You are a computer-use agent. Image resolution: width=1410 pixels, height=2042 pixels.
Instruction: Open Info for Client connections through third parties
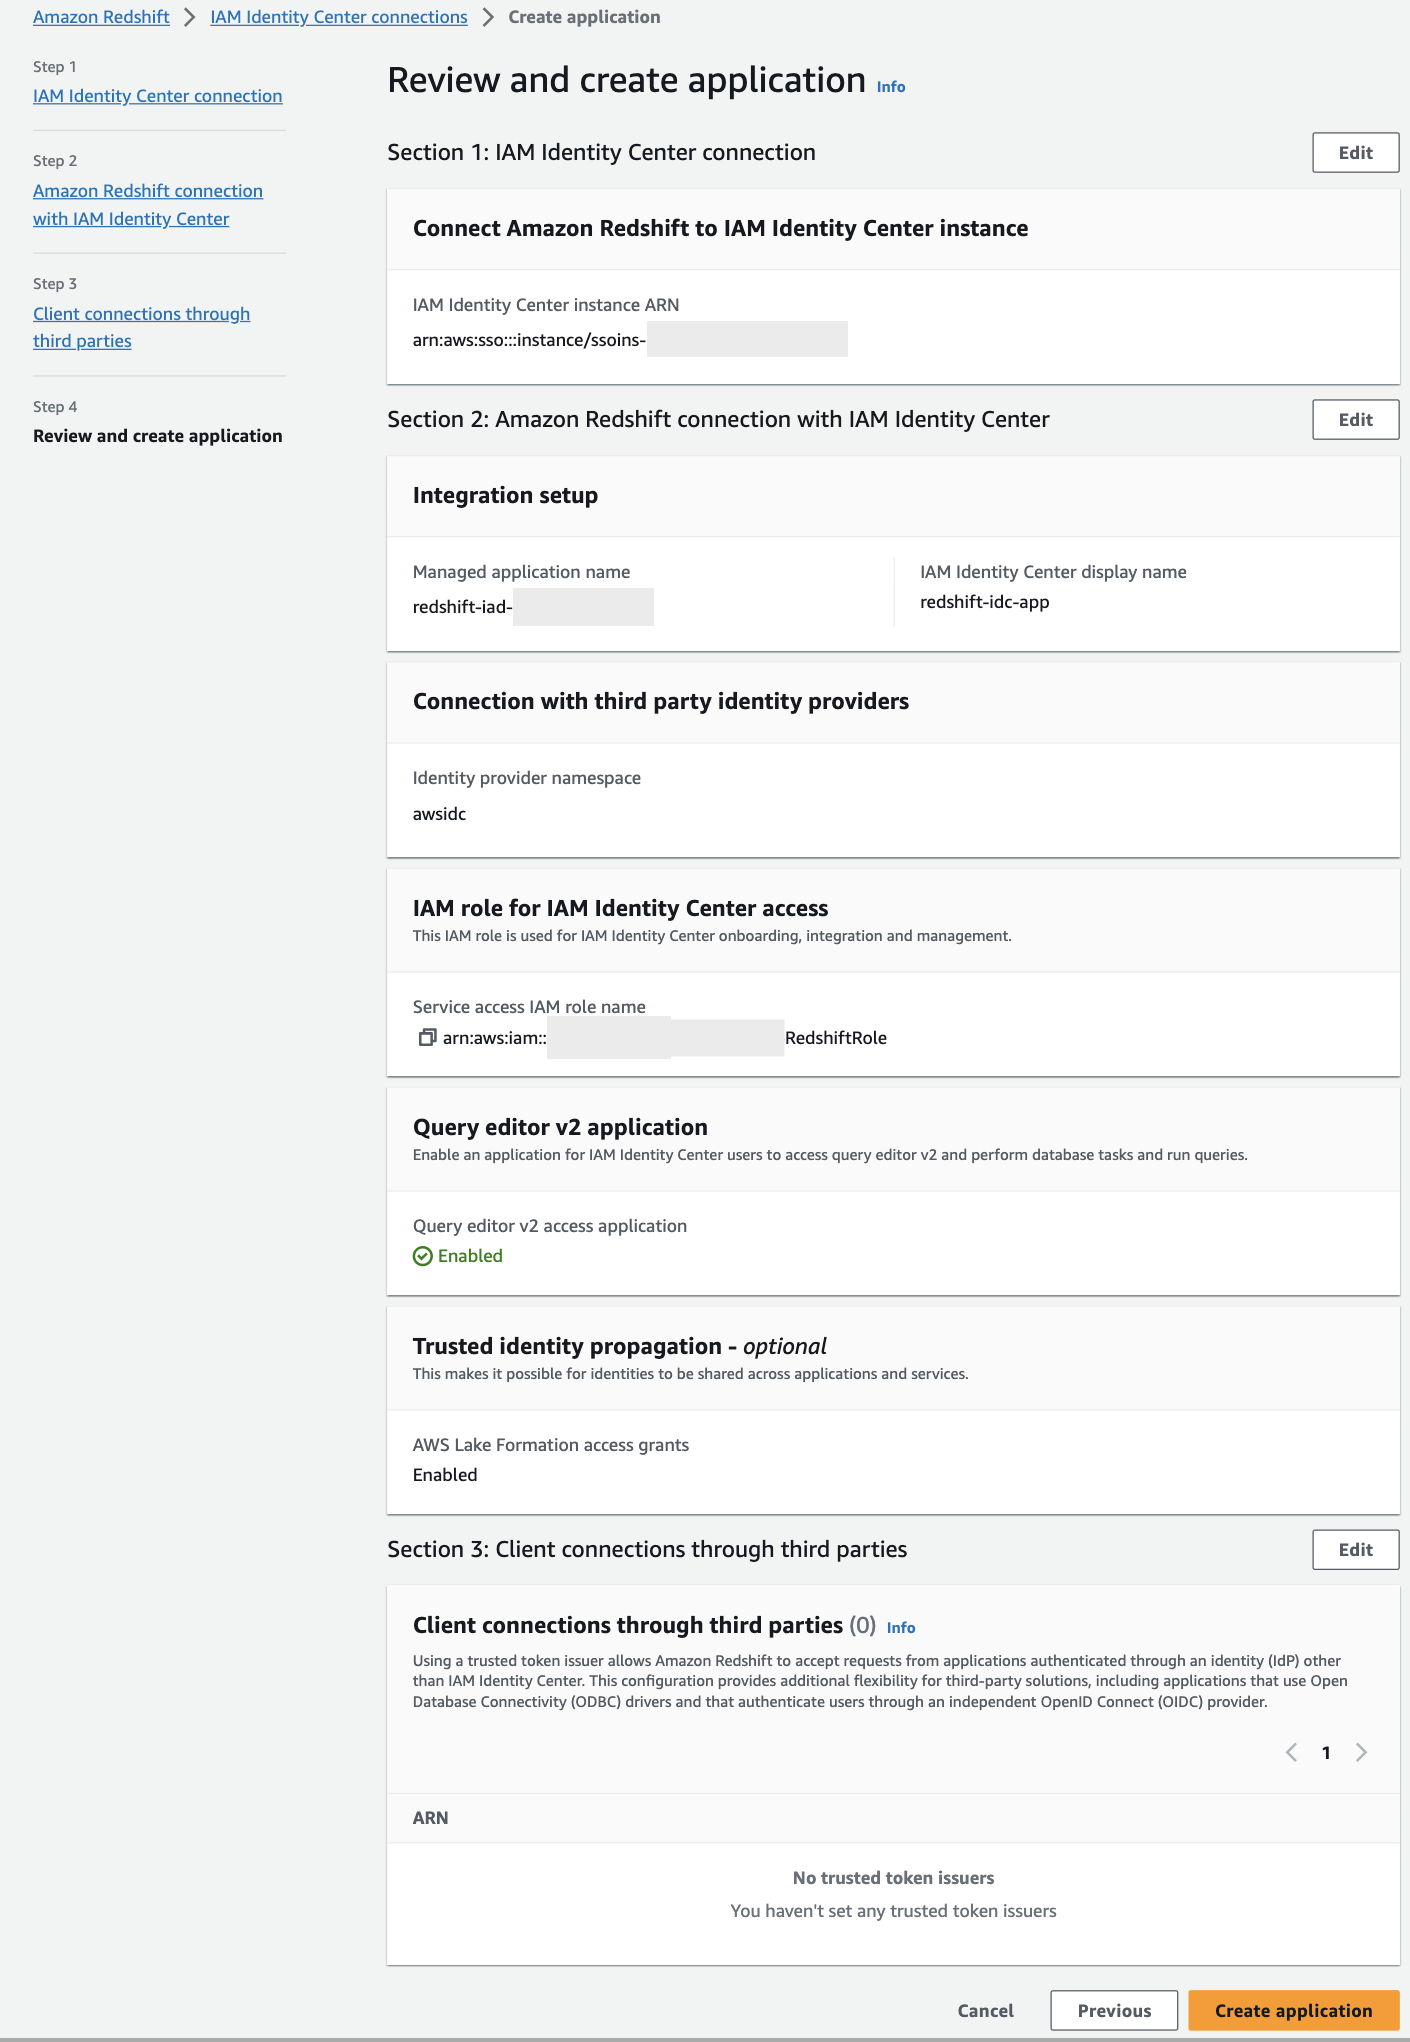(x=900, y=1628)
